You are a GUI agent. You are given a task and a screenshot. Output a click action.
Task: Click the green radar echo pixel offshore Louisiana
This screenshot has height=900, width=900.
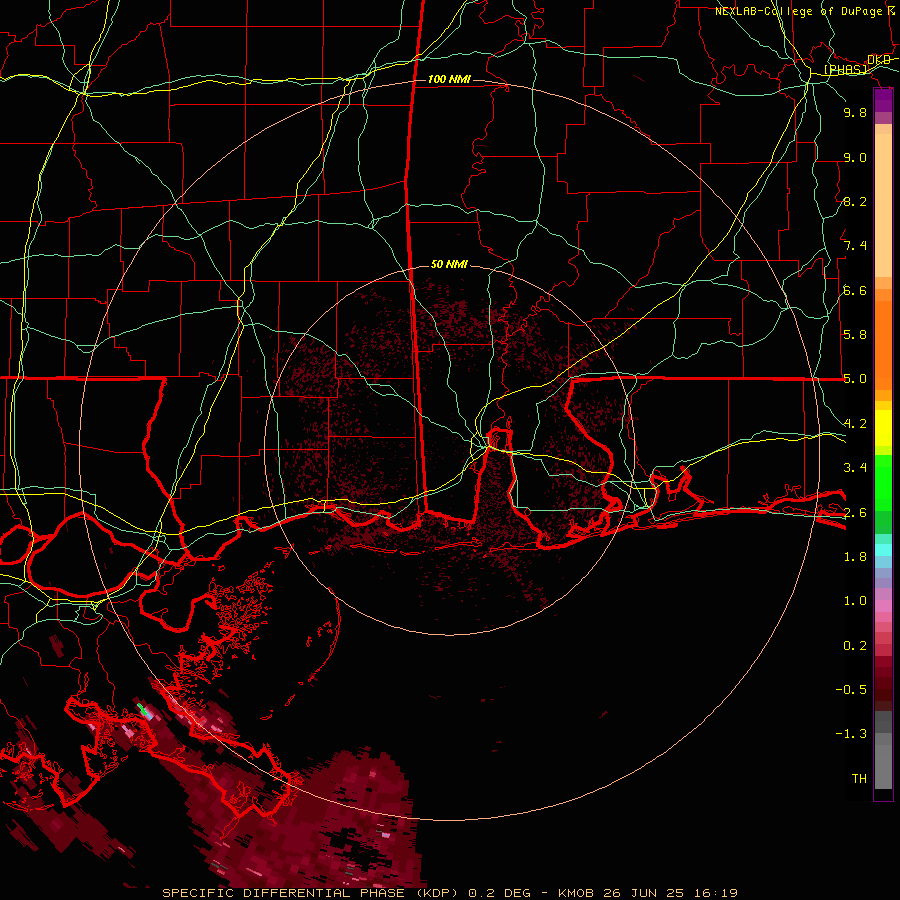pos(141,708)
